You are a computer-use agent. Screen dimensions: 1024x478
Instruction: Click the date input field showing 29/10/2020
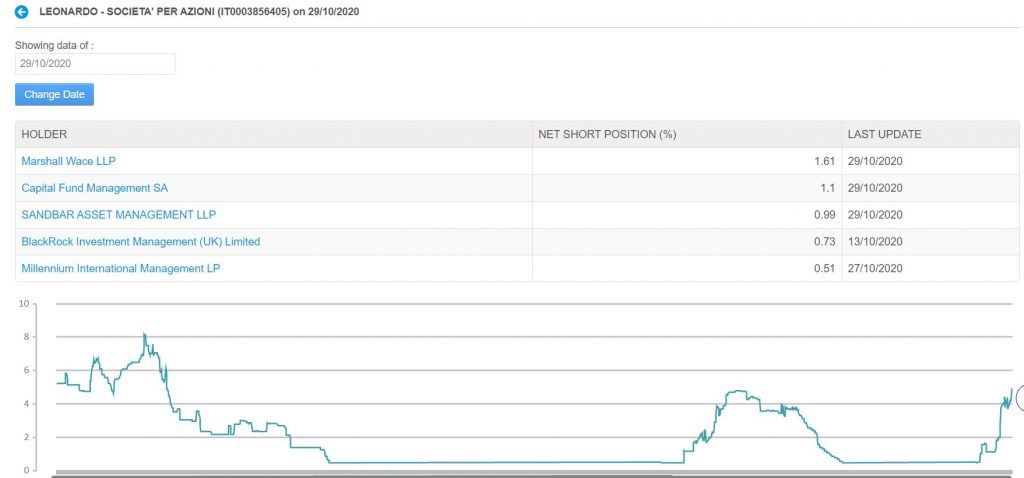click(95, 64)
